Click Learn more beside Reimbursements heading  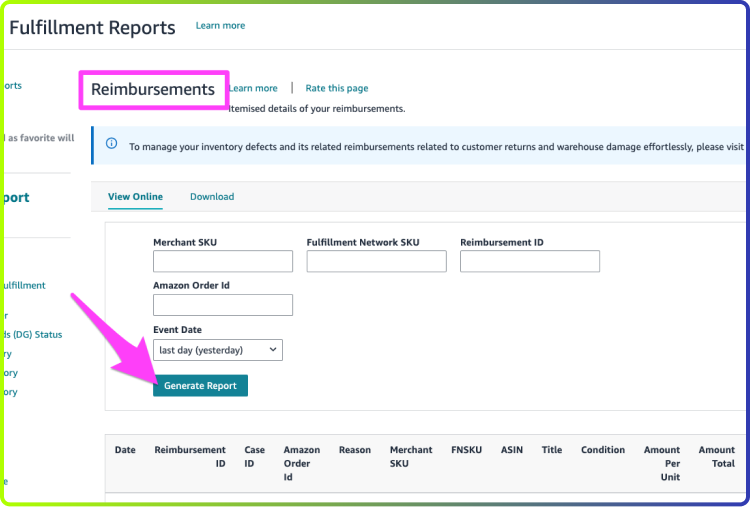click(x=253, y=88)
